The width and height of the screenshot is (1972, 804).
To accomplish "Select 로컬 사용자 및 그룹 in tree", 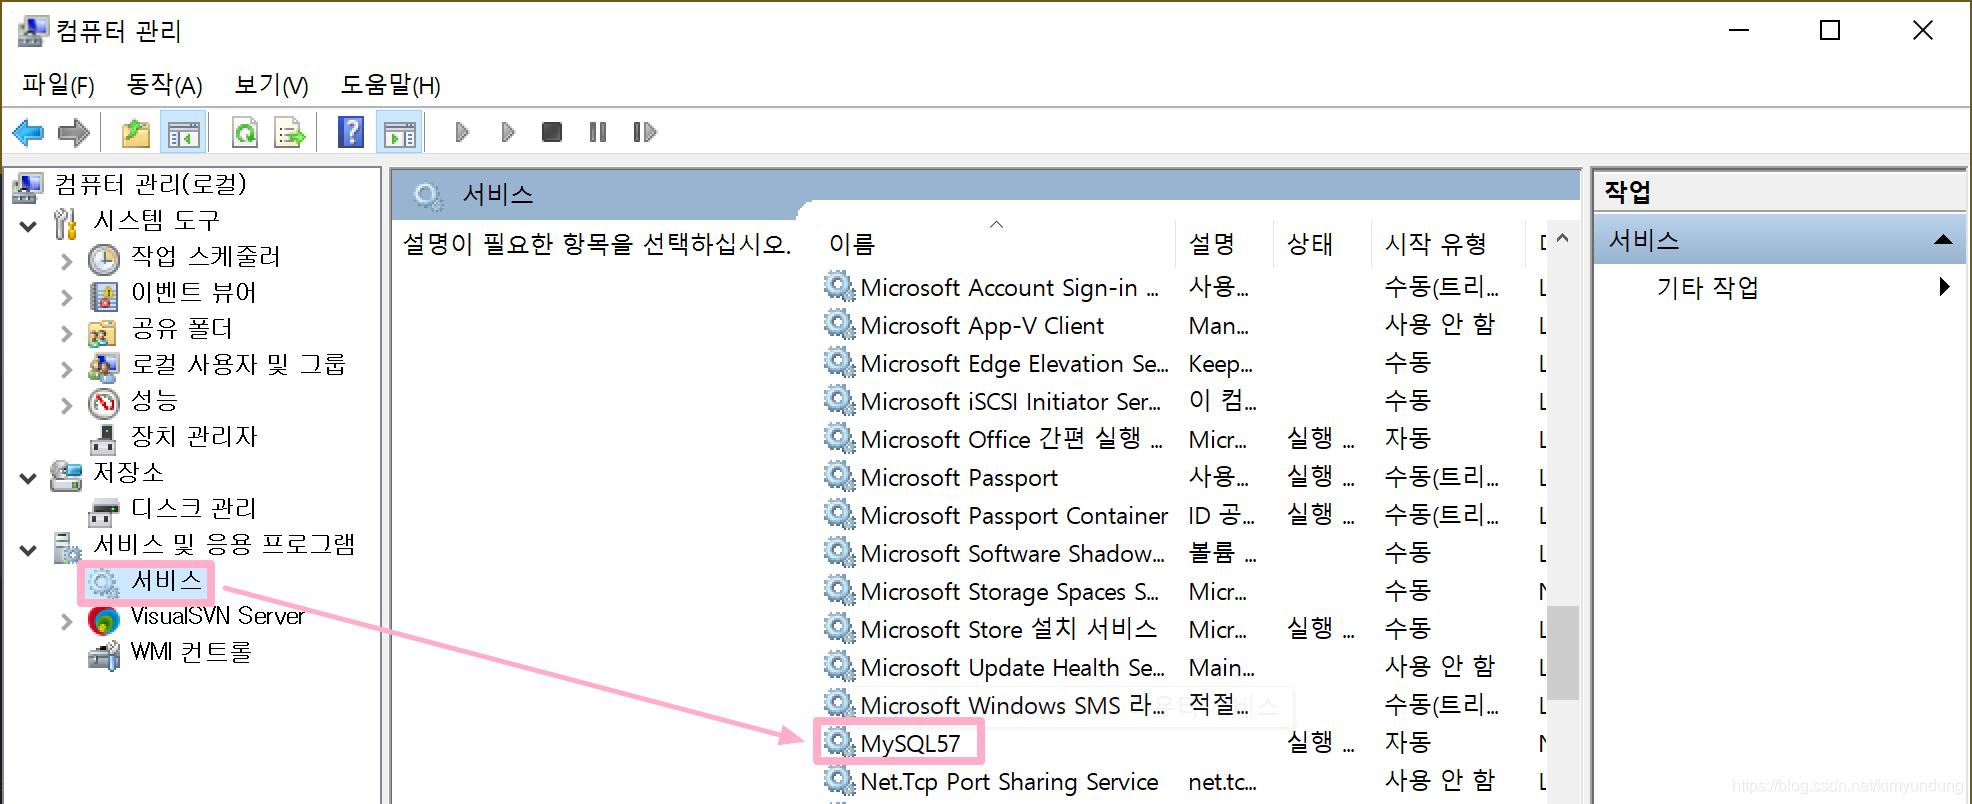I will 238,365.
